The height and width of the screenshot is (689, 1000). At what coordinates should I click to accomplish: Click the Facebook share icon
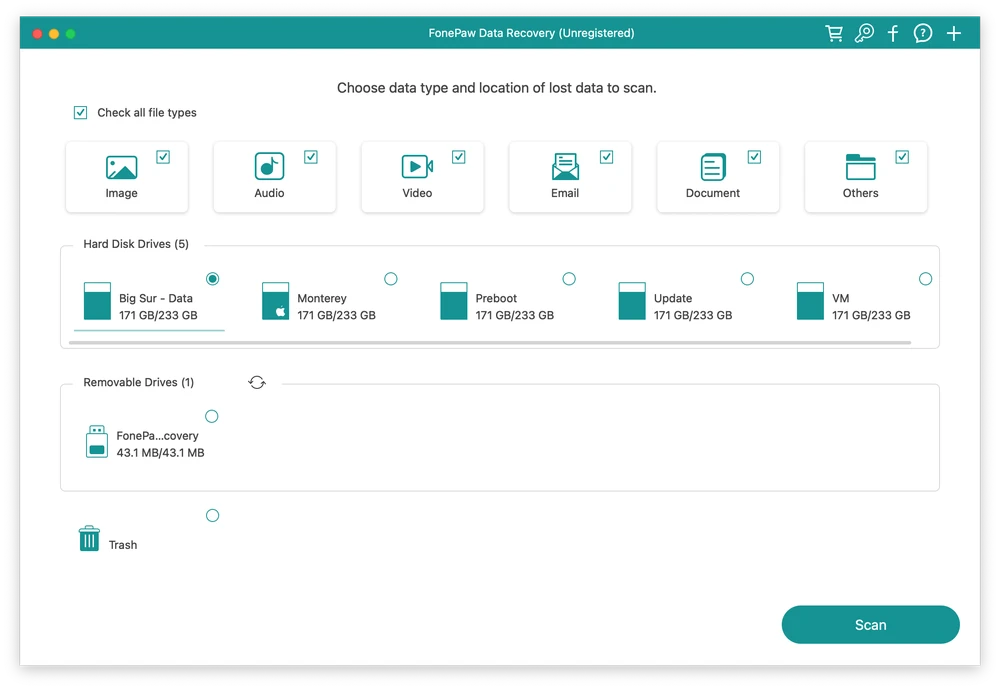click(x=893, y=32)
